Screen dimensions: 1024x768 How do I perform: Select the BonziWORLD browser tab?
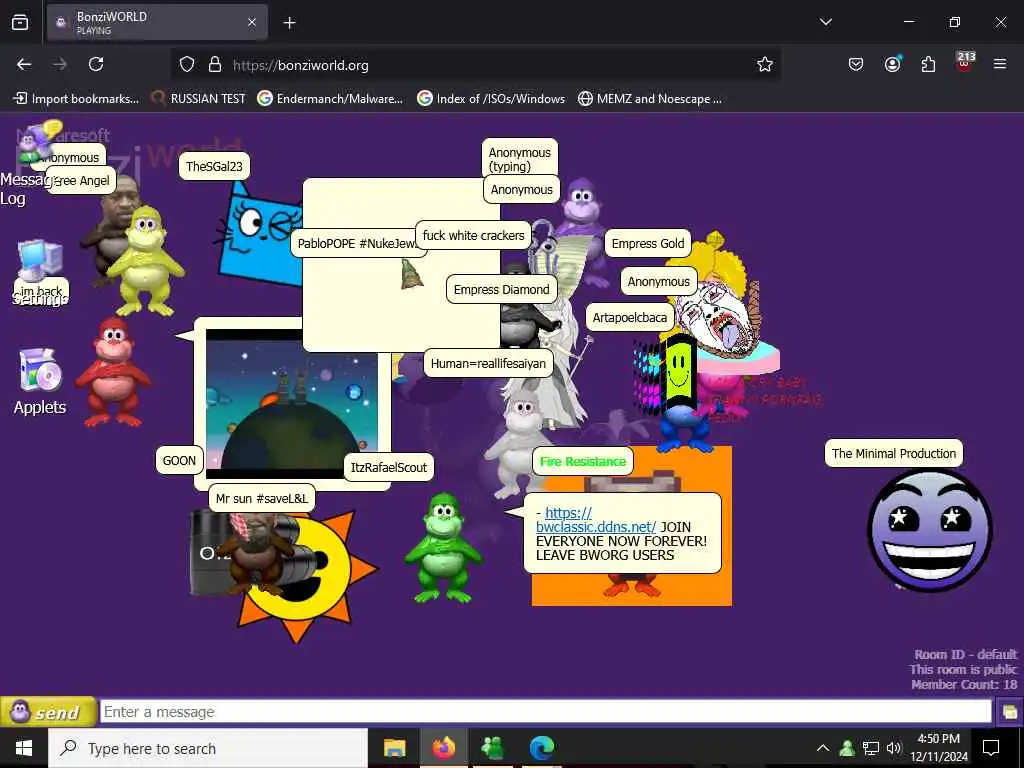tap(157, 23)
